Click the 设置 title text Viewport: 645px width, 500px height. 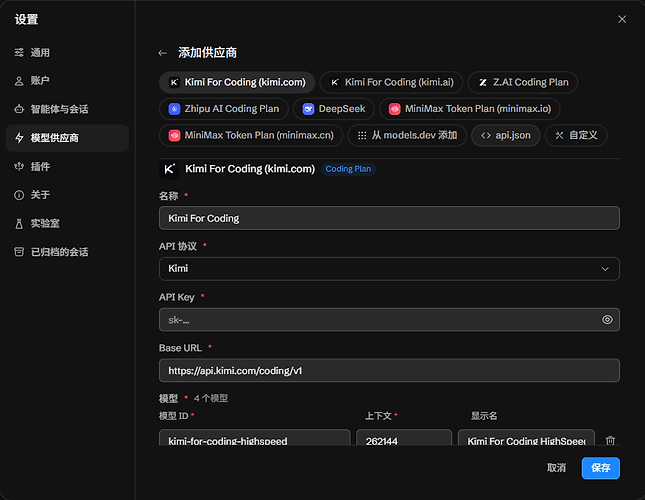coord(26,19)
